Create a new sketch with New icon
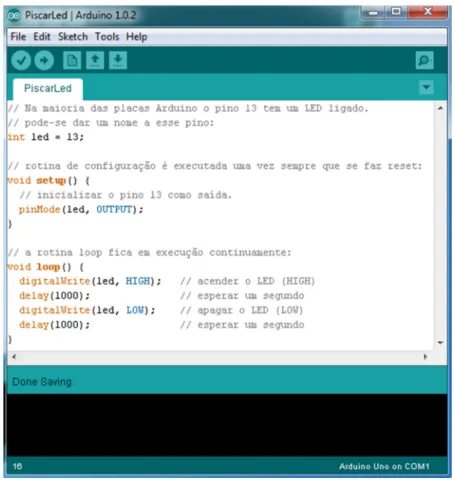The width and height of the screenshot is (454, 481). pos(72,60)
